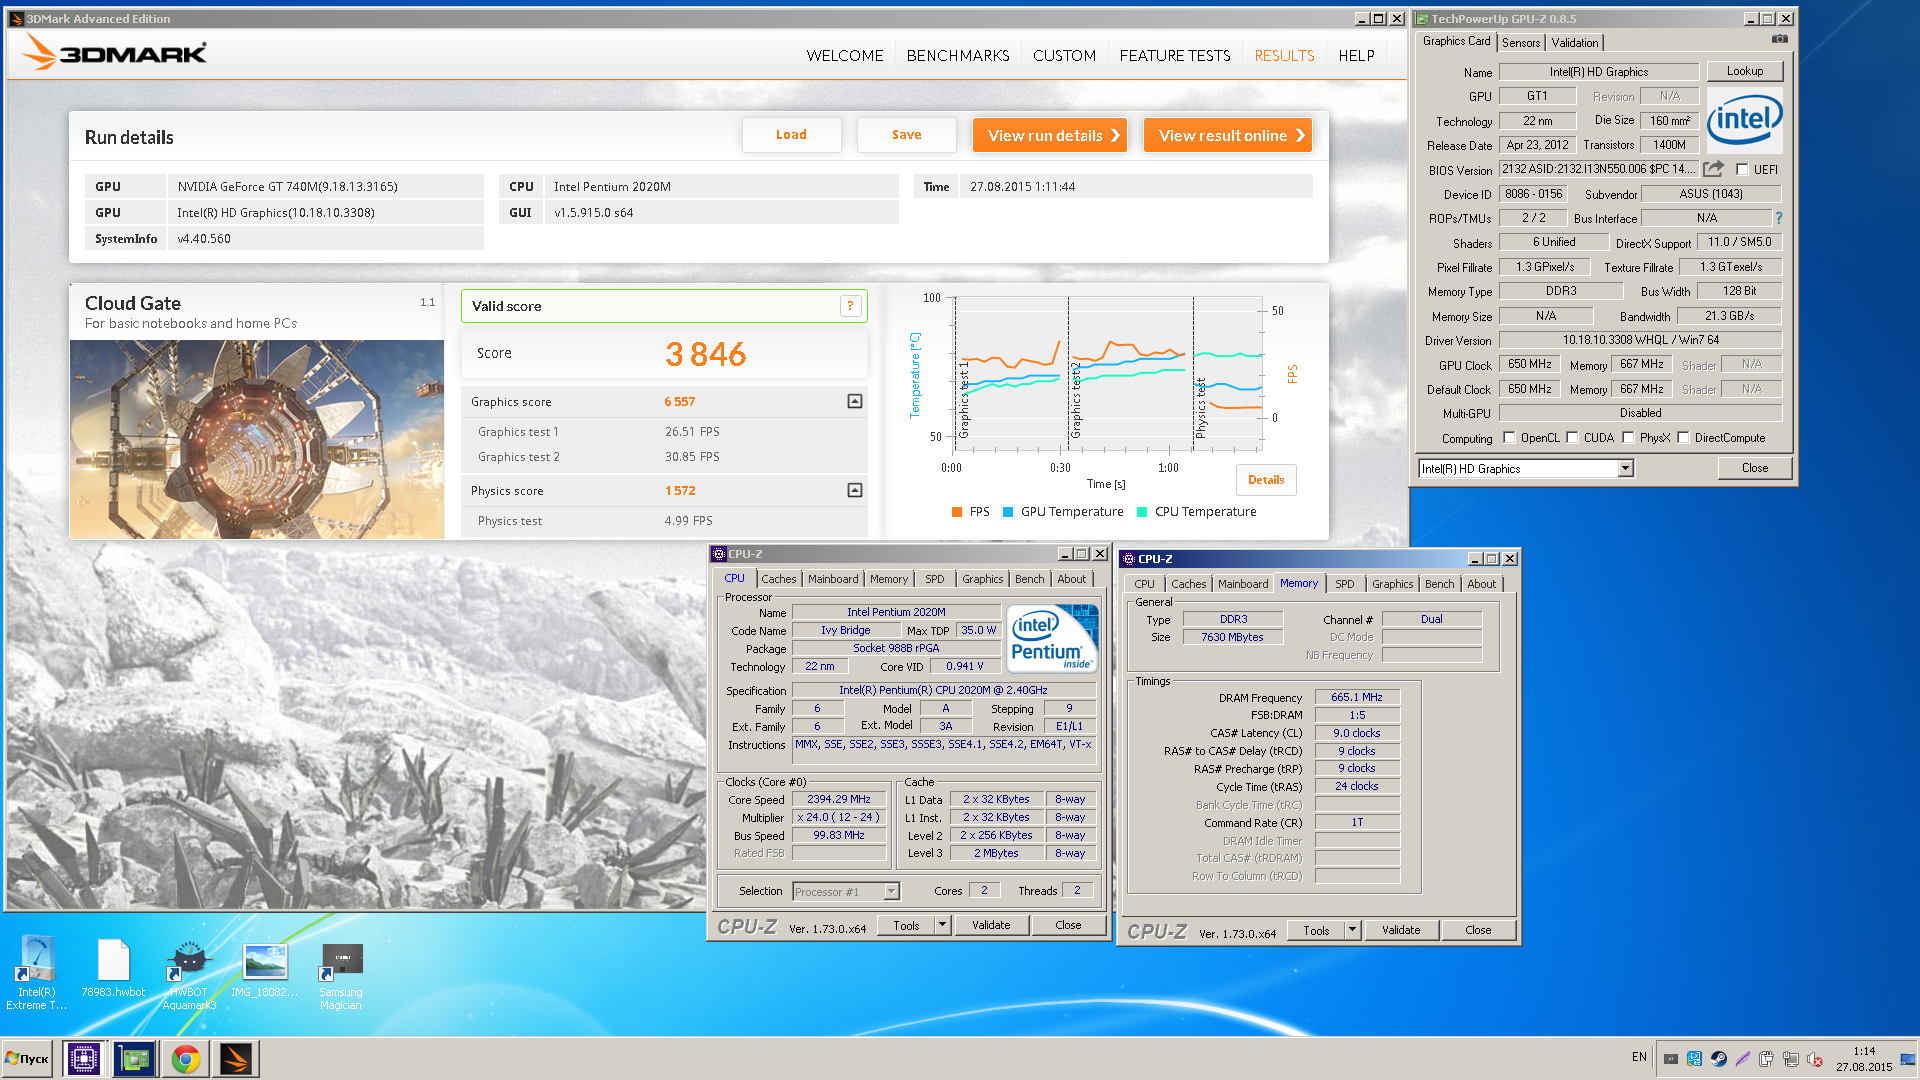Screen dimensions: 1920x1080
Task: Click the purple feather icon in the tray
Action: [1743, 1058]
